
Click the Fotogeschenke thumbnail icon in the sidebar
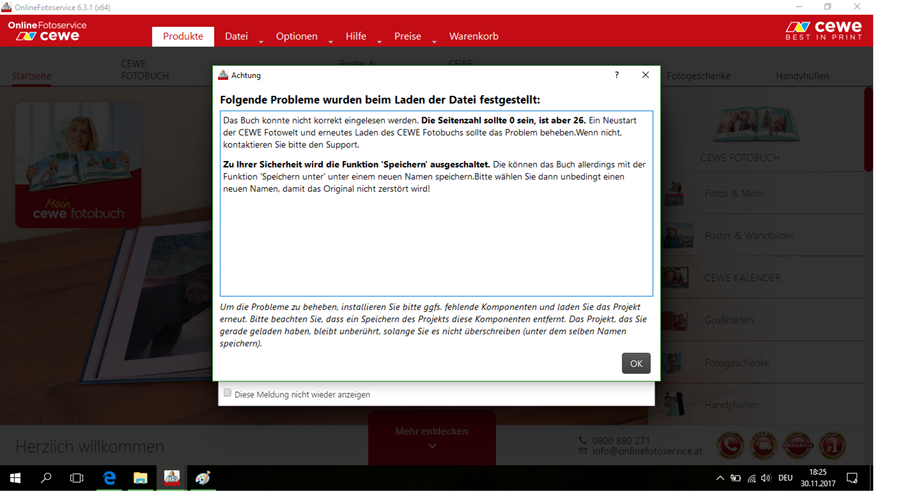[674, 363]
